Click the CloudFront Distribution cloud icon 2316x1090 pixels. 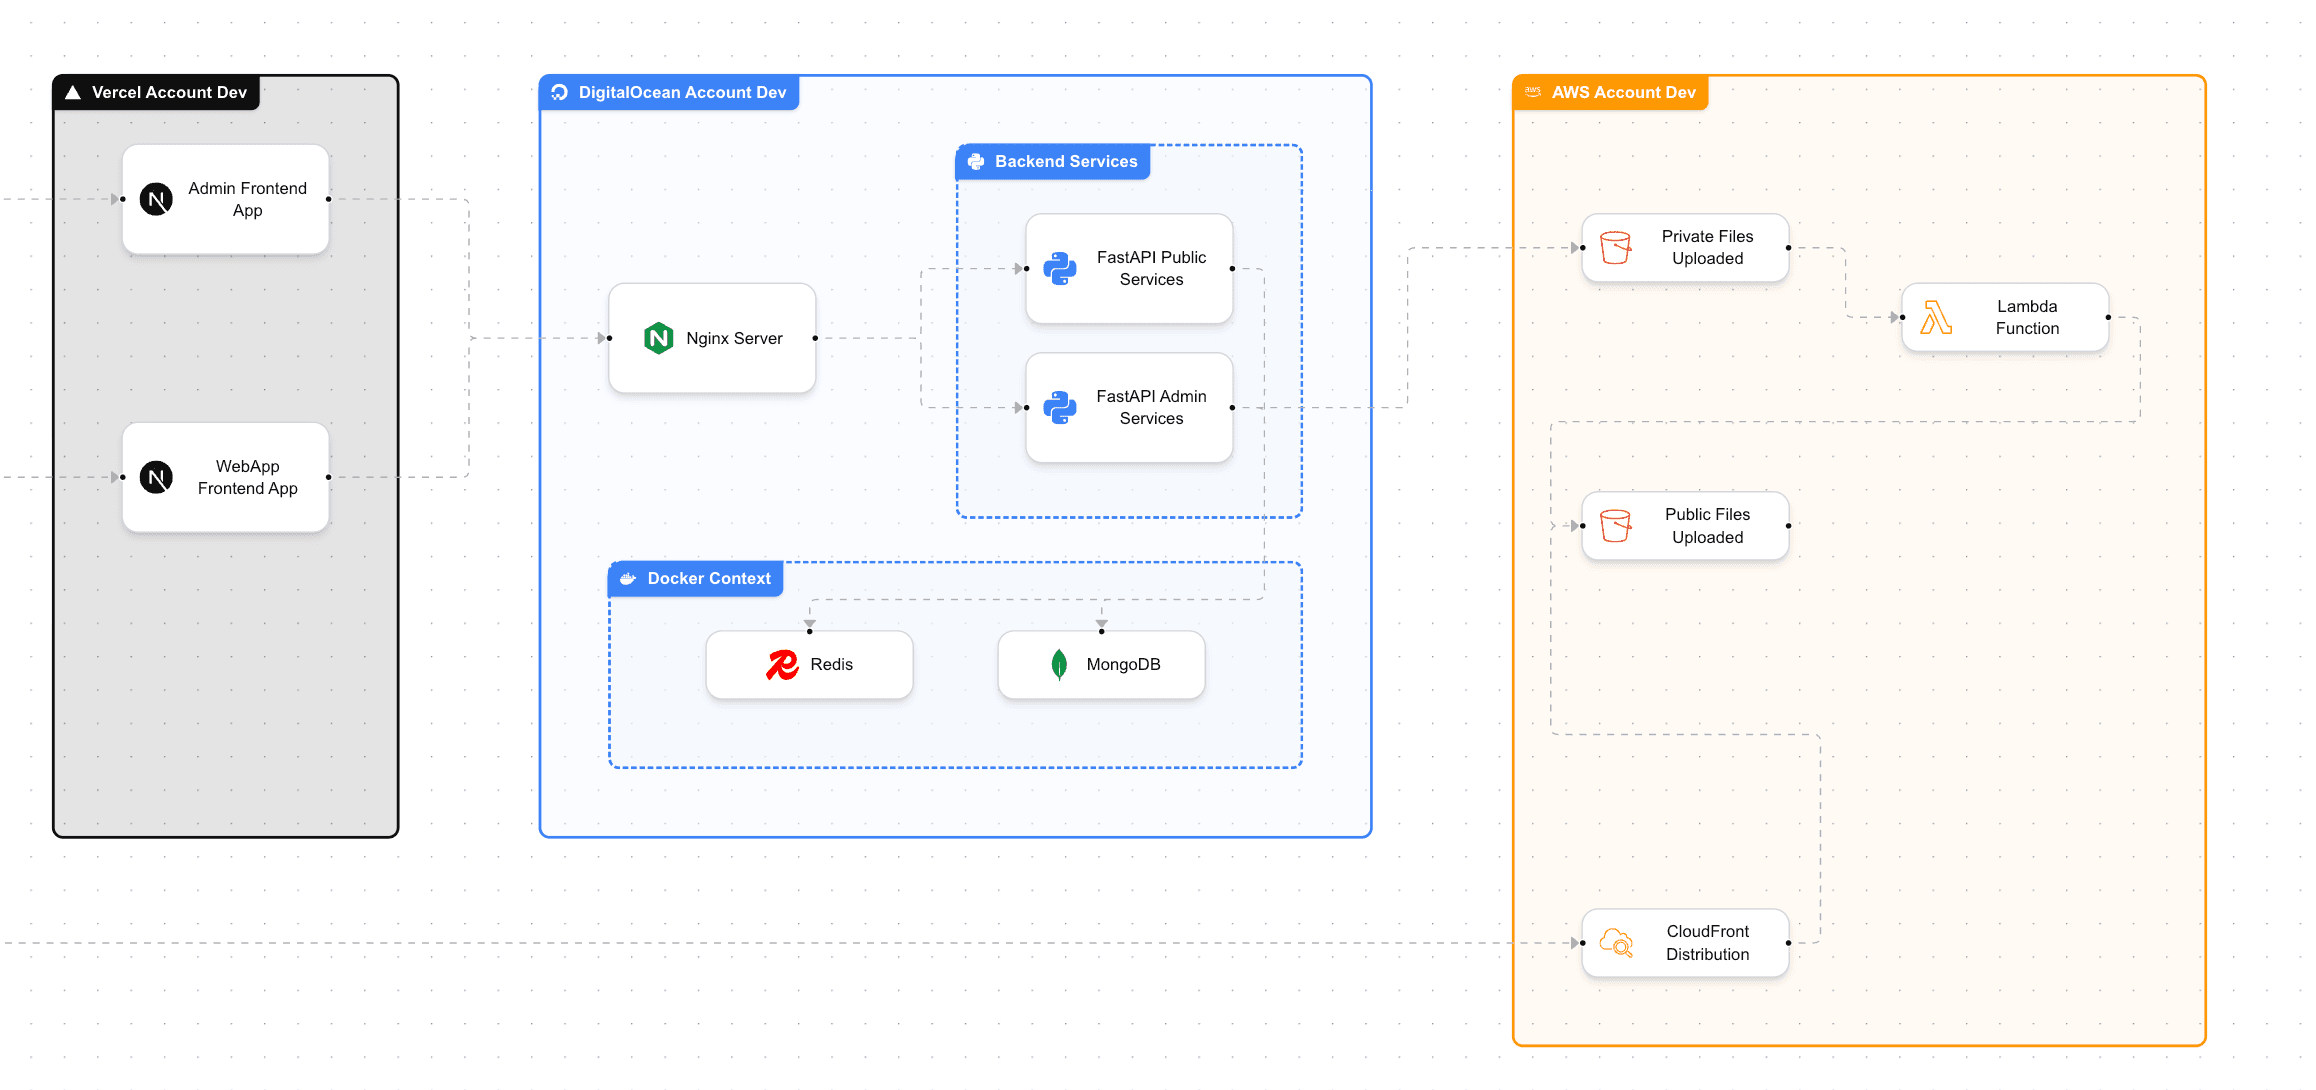point(1616,943)
